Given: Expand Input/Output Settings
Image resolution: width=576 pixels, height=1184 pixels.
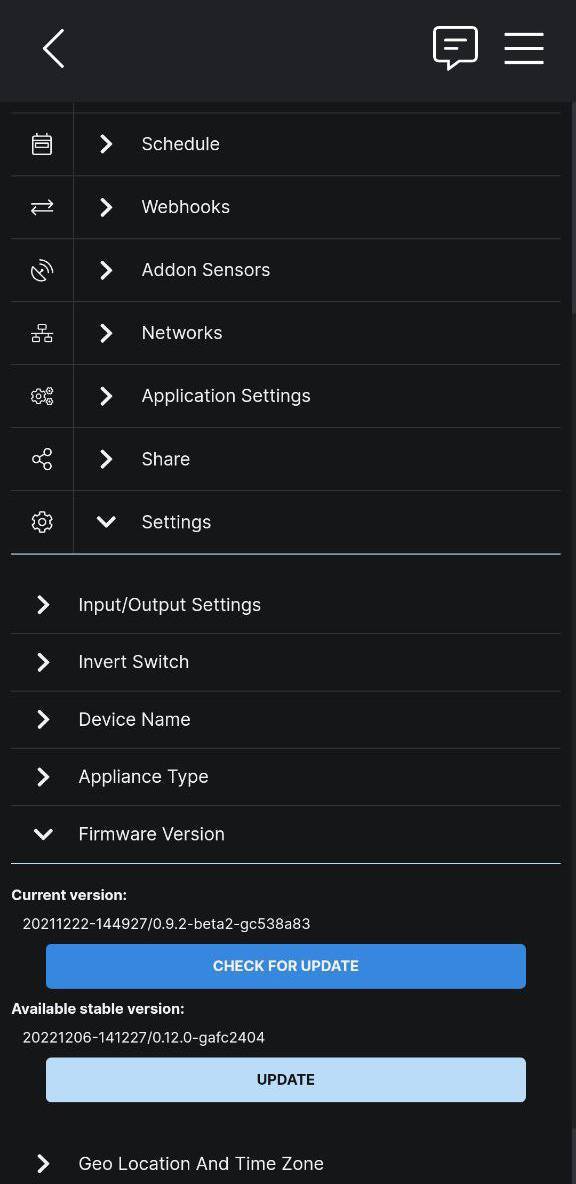Looking at the screenshot, I should (x=286, y=605).
